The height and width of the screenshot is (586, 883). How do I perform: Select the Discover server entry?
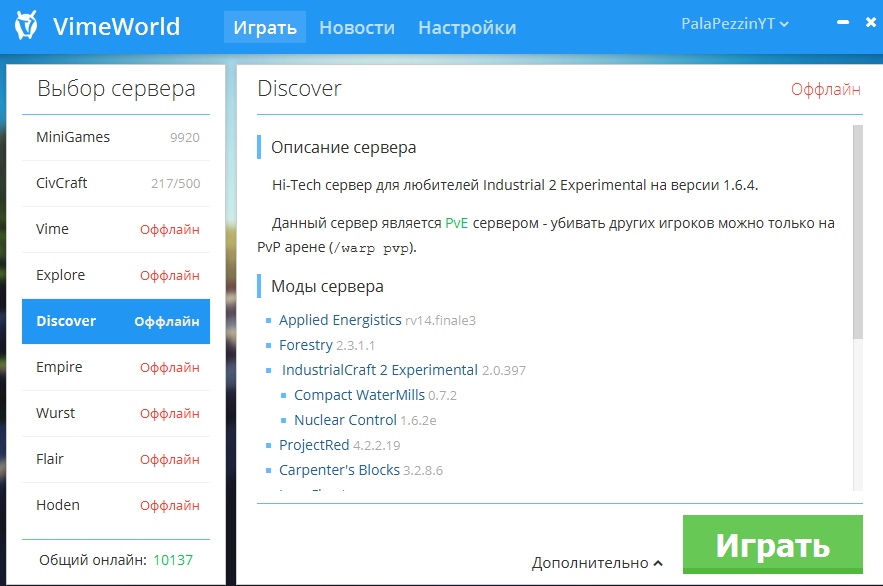(x=116, y=321)
